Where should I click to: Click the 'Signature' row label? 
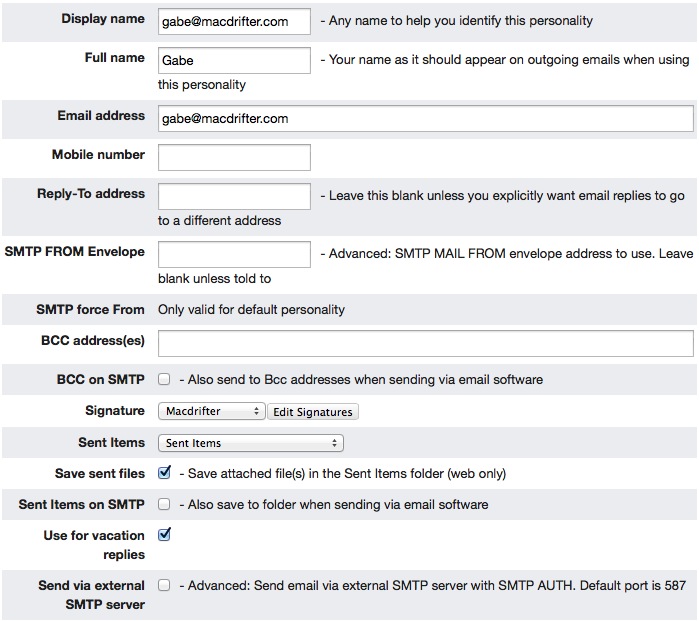point(115,411)
